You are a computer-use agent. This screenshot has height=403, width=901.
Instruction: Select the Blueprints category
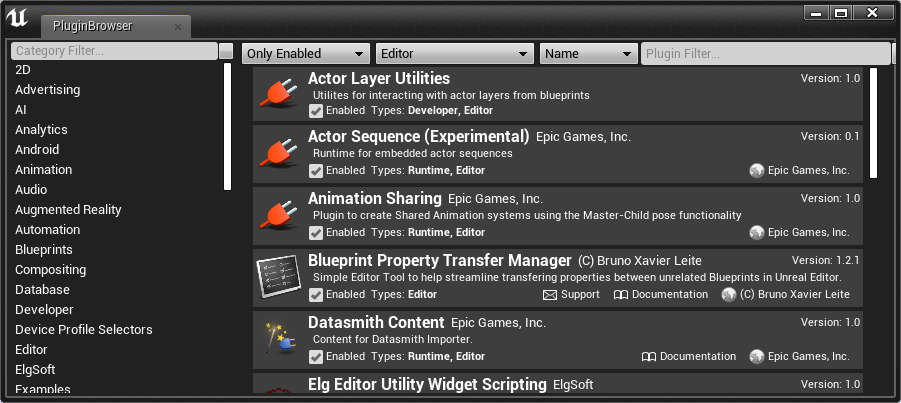(44, 250)
